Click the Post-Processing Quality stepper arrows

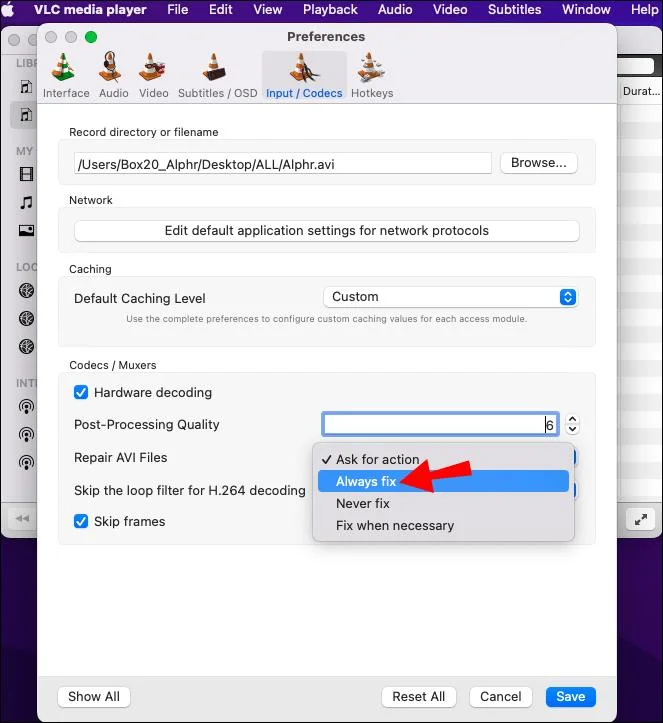coord(572,424)
